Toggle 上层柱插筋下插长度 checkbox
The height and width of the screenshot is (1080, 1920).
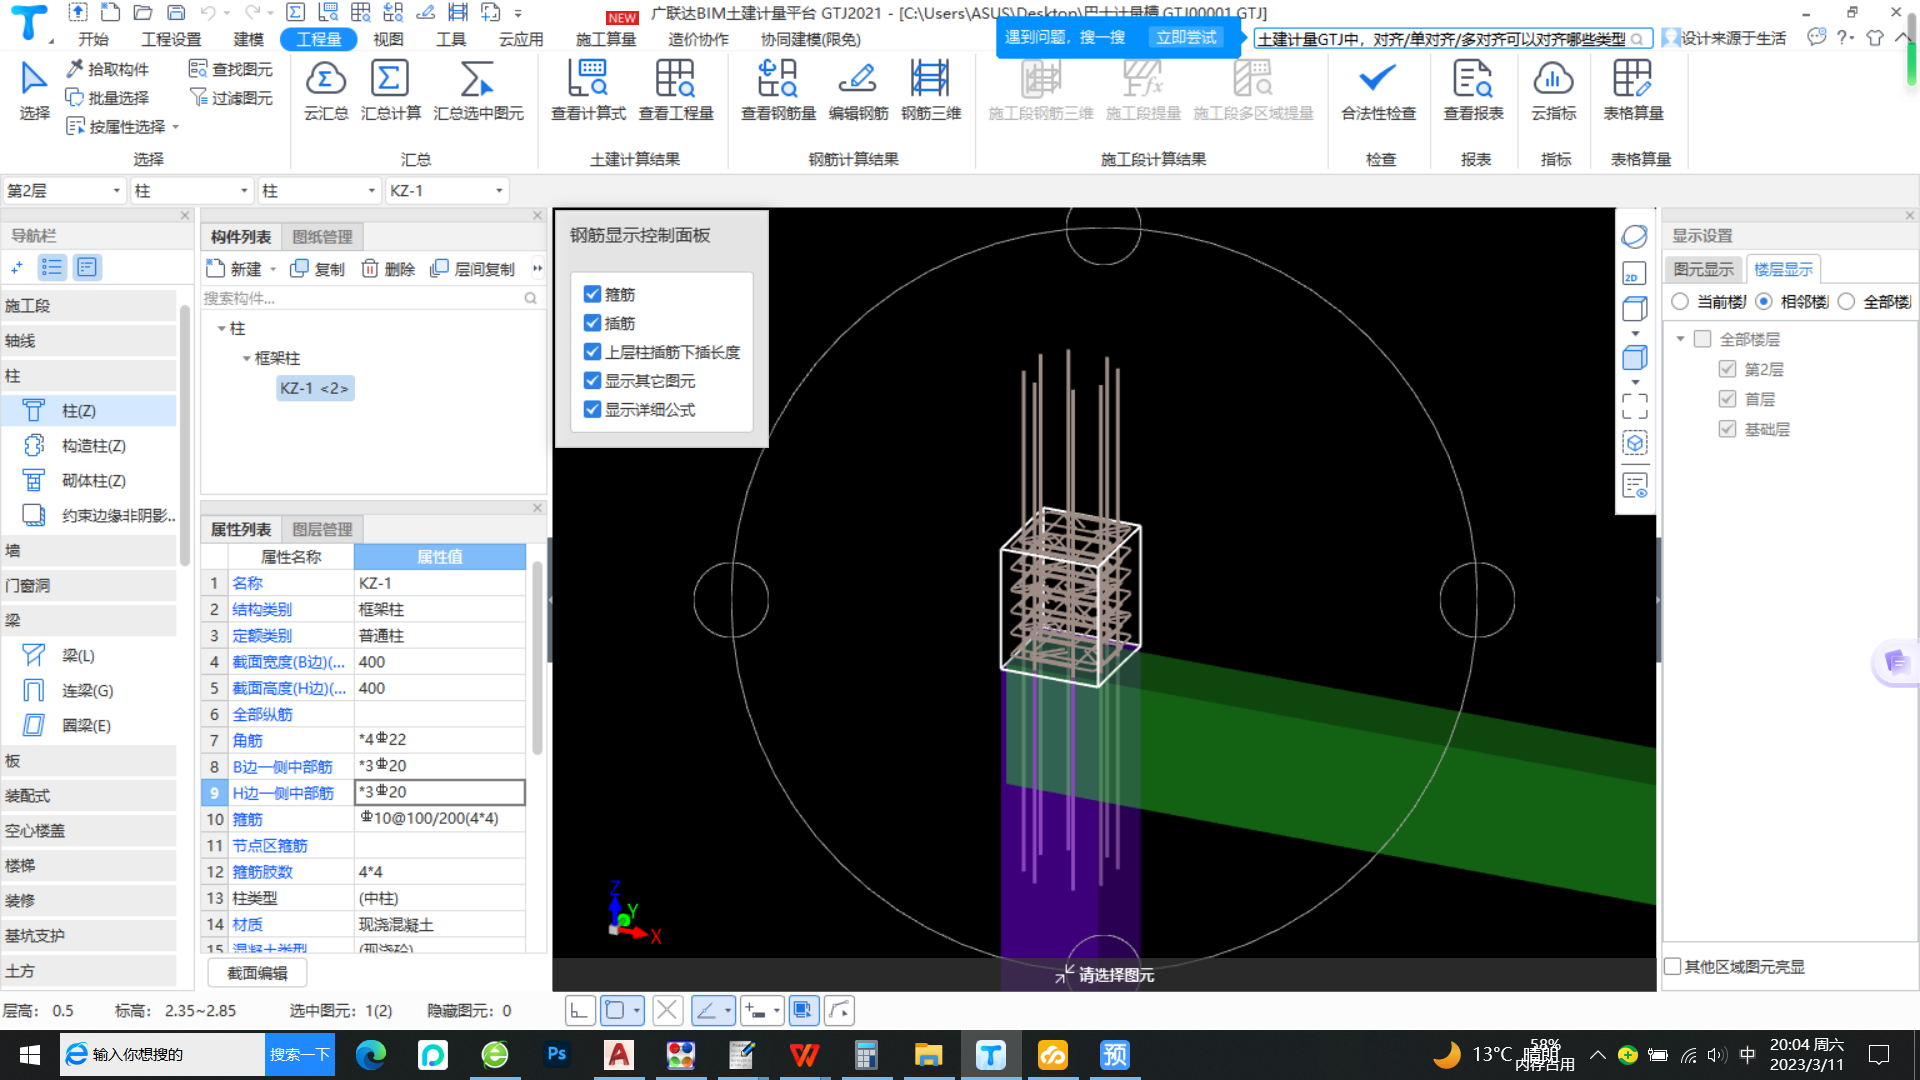(592, 352)
